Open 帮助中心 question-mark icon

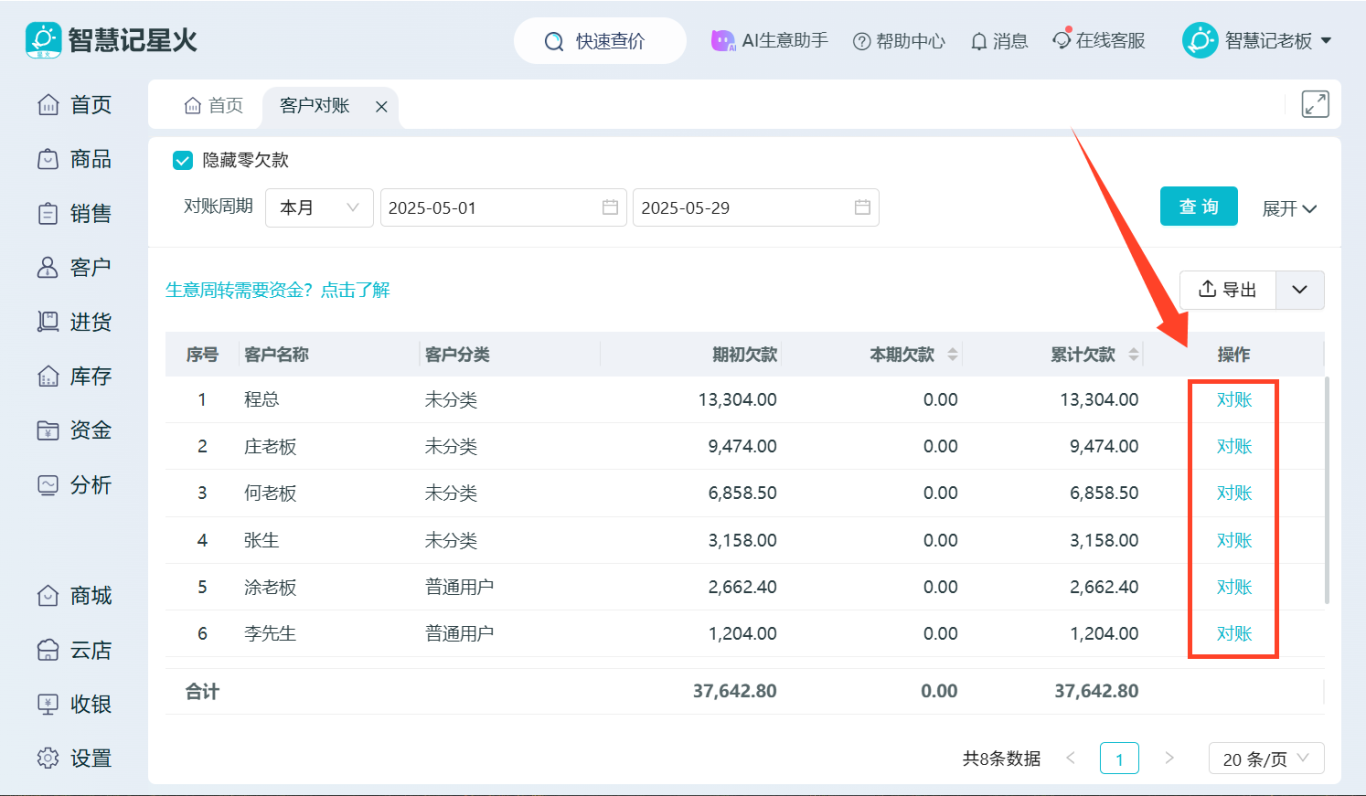tap(862, 42)
